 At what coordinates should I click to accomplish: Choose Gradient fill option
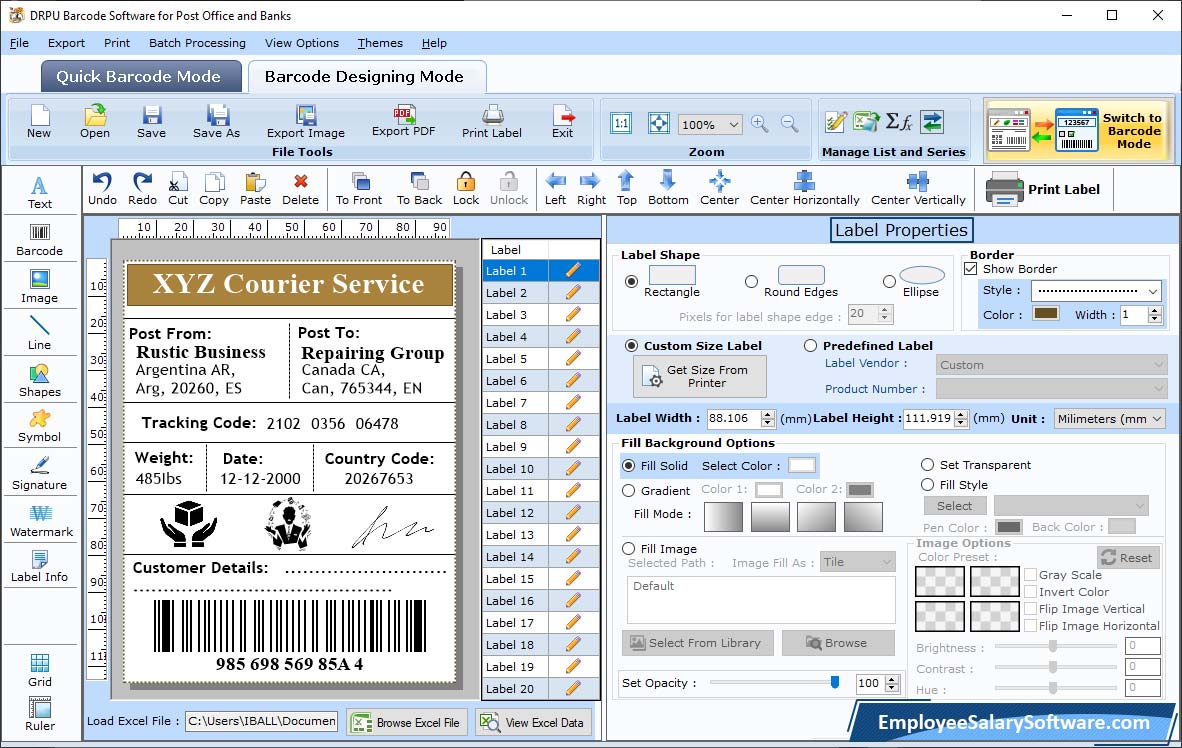pyautogui.click(x=629, y=490)
